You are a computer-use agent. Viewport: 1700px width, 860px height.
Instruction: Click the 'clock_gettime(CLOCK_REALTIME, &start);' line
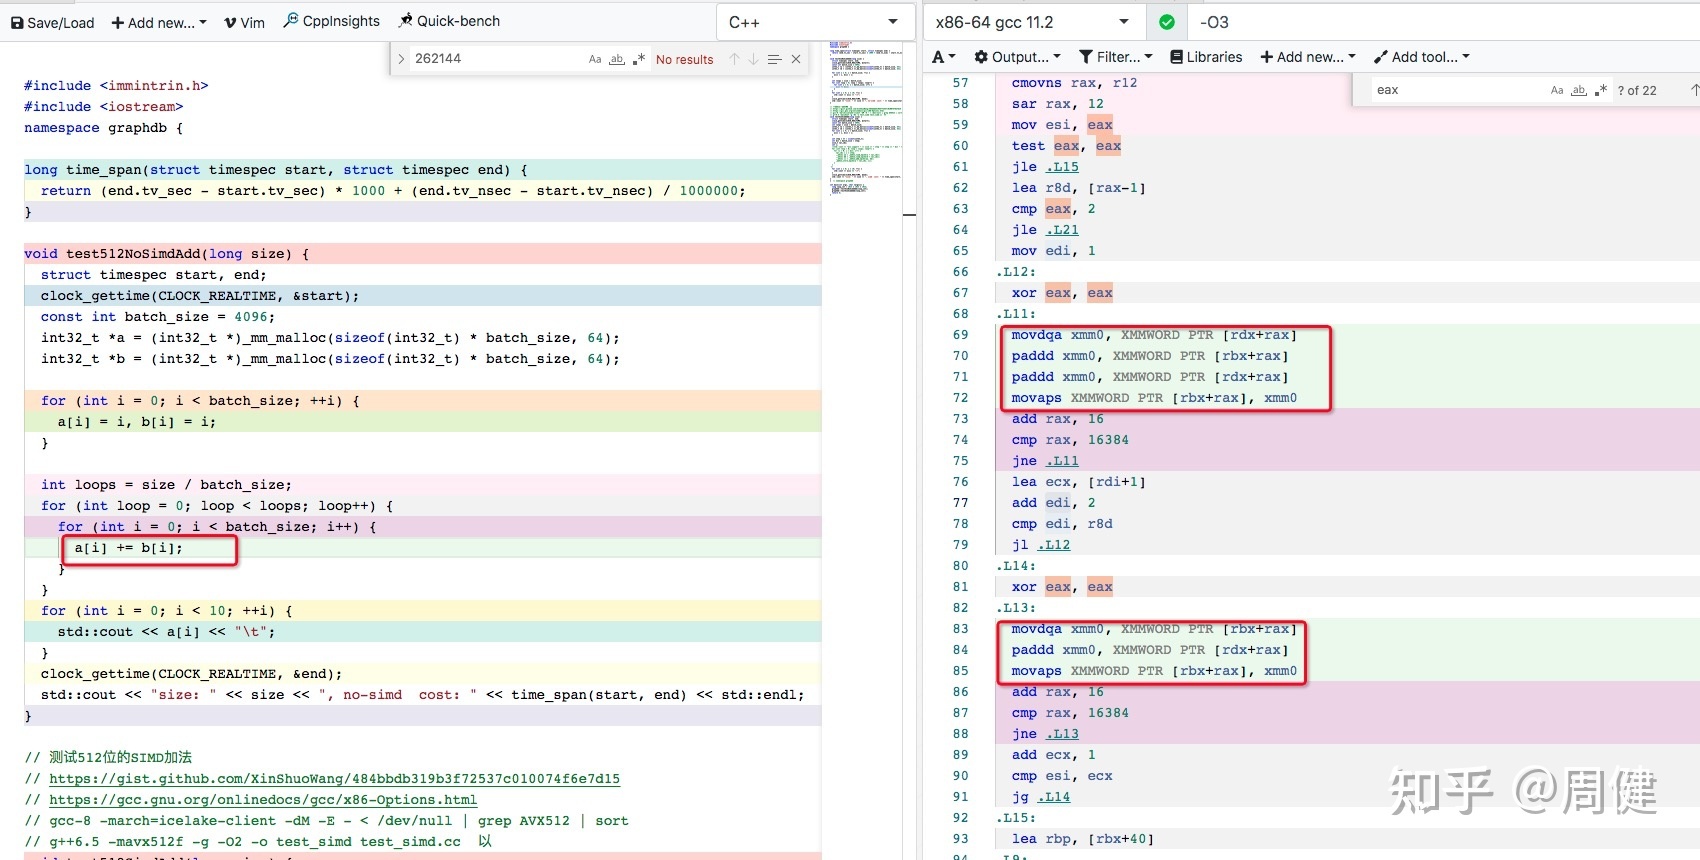[200, 296]
